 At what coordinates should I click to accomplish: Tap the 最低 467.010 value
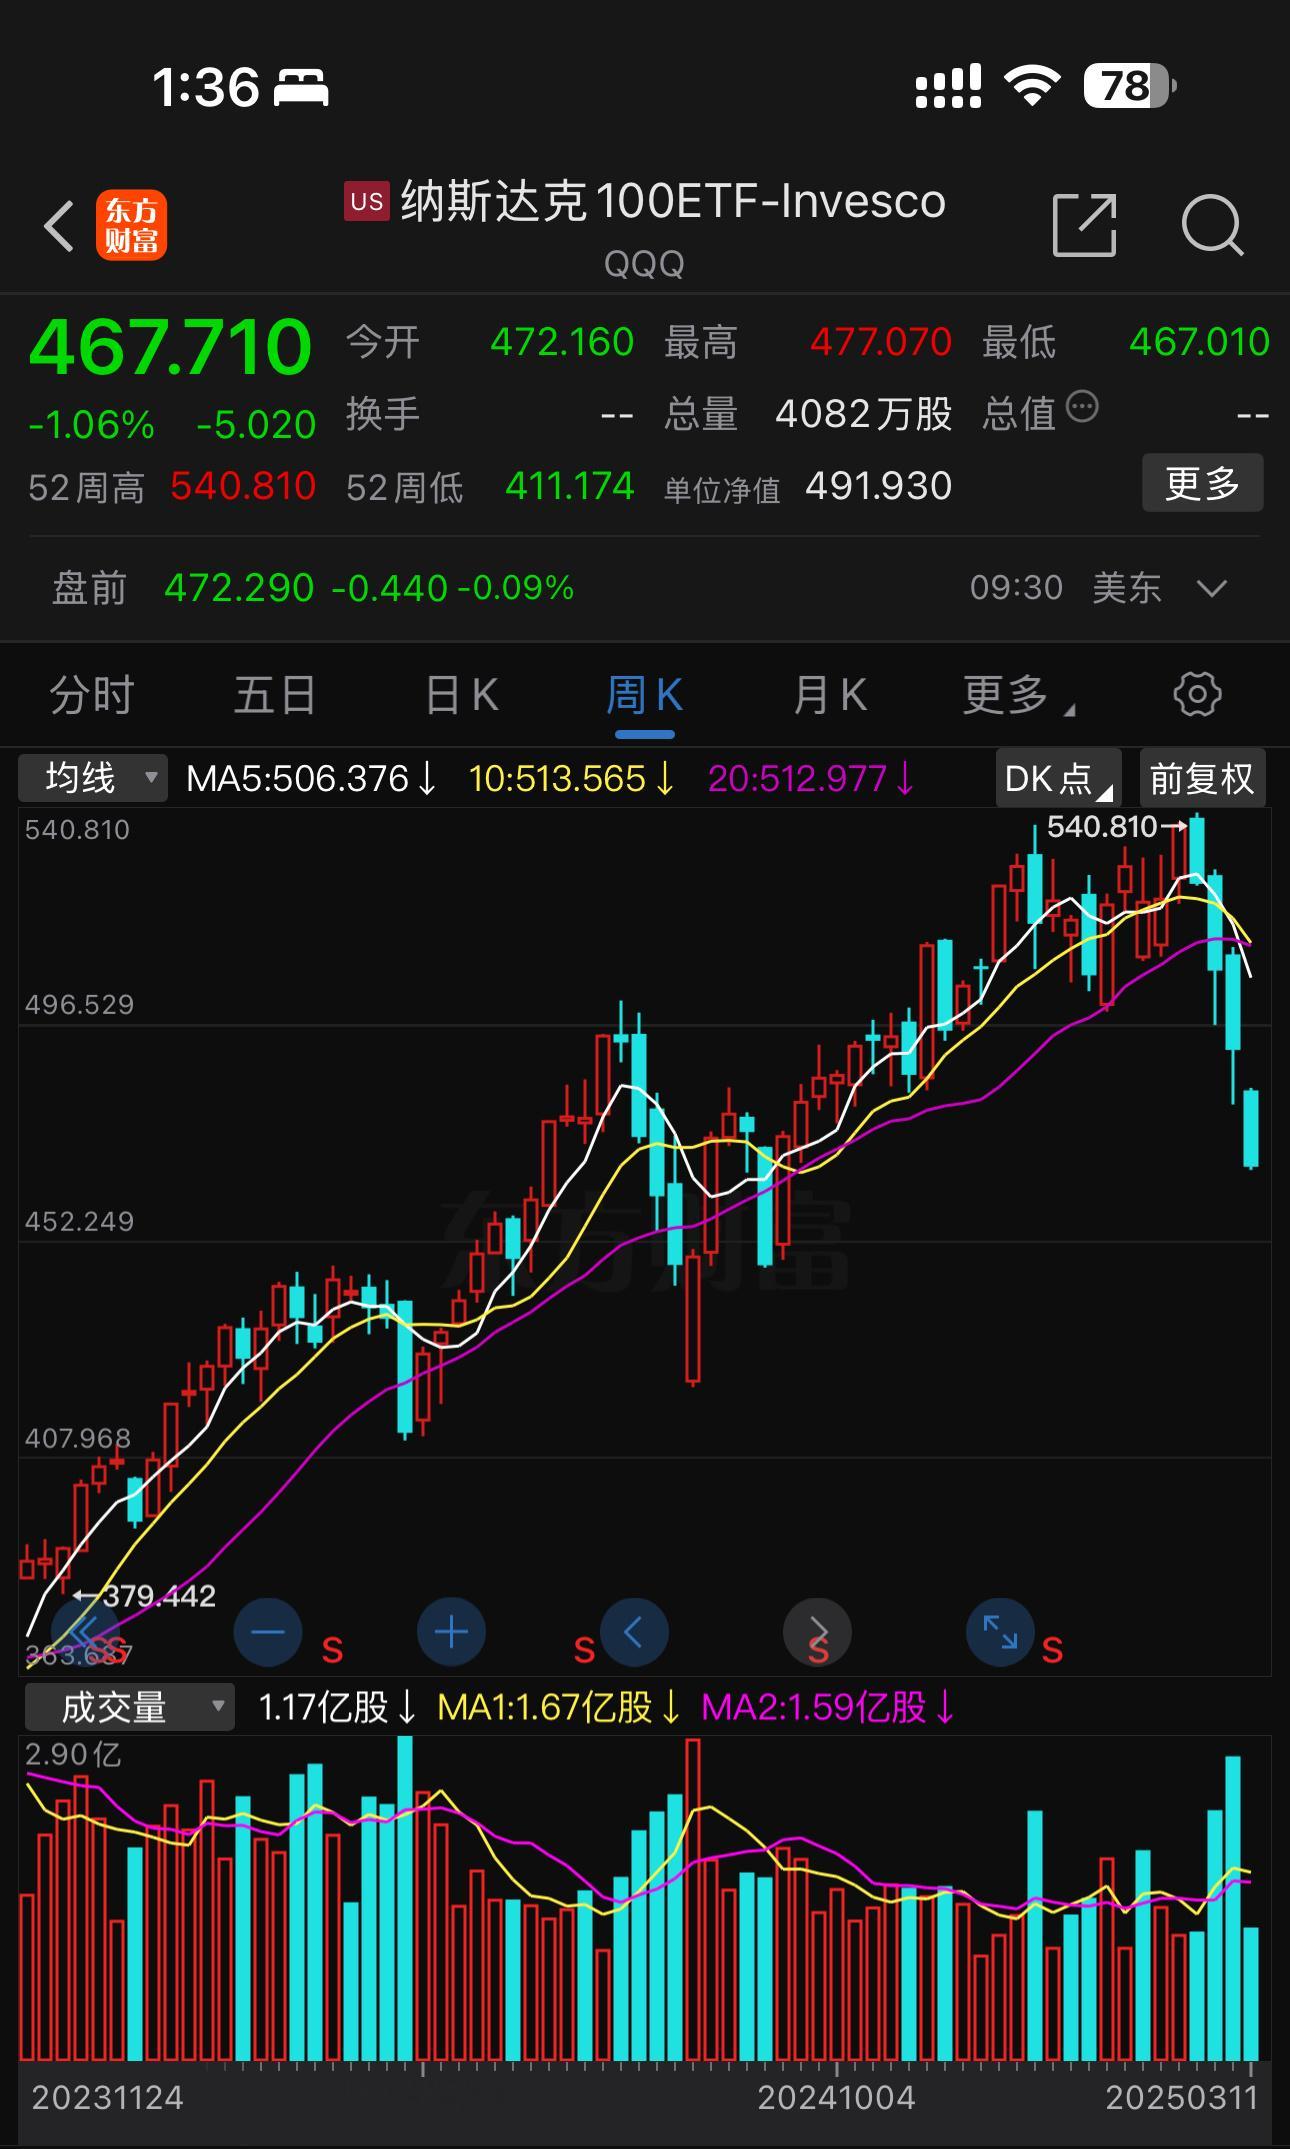pyautogui.click(x=1199, y=342)
